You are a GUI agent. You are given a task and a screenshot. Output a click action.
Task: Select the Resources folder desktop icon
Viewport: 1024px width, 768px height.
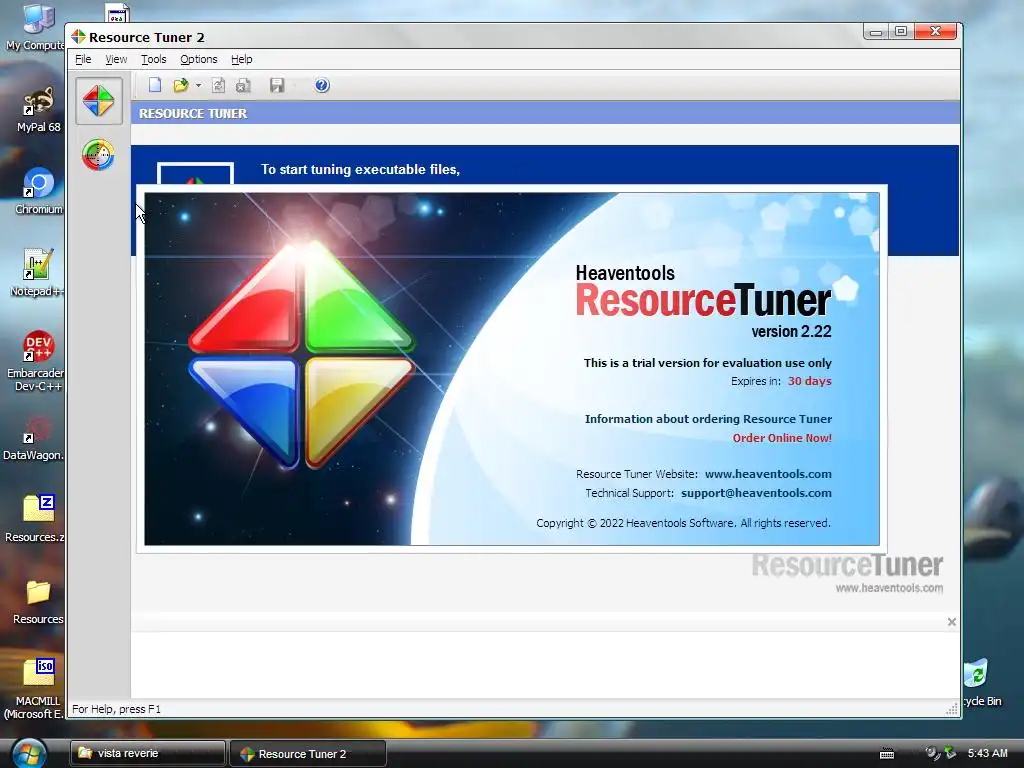point(38,601)
